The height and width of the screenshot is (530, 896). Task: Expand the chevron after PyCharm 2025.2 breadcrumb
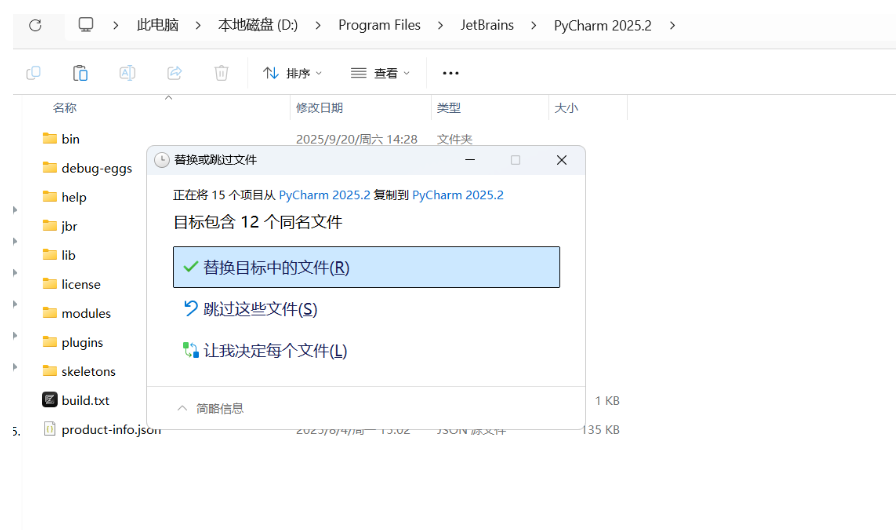[x=673, y=26]
